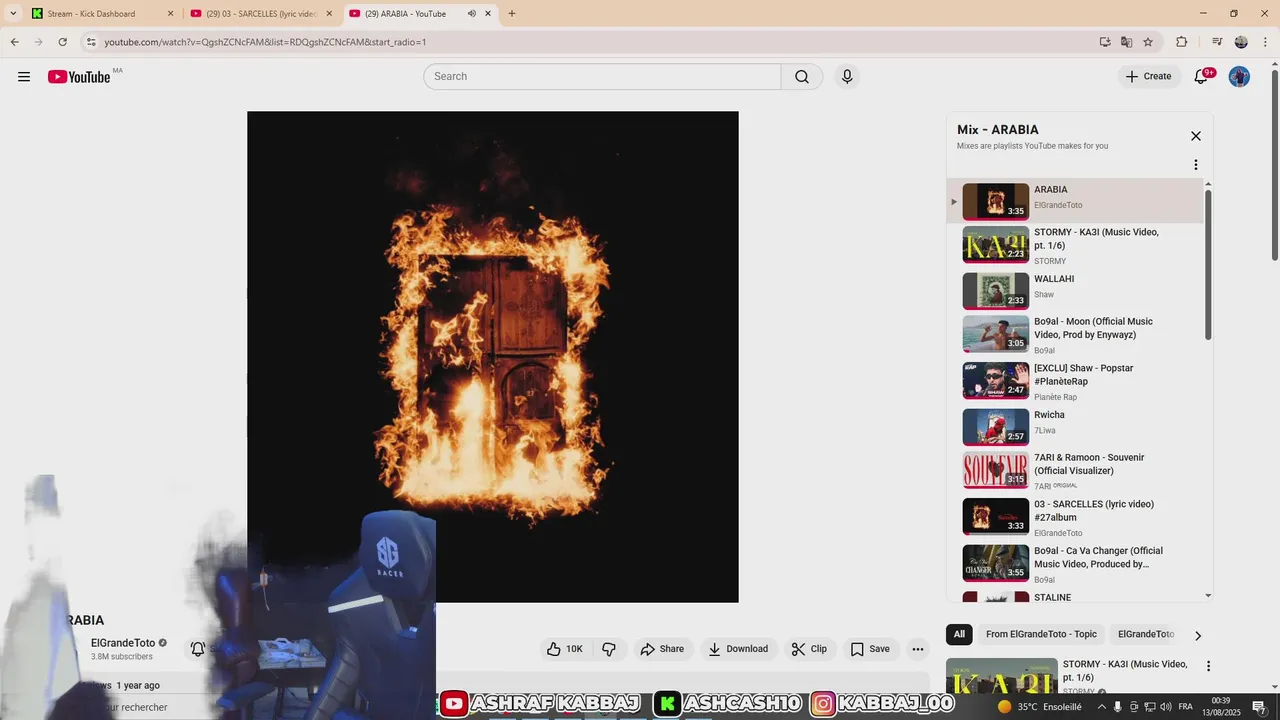Viewport: 1280px width, 720px height.
Task: Open the taskbar clock and date
Action: [1220, 707]
